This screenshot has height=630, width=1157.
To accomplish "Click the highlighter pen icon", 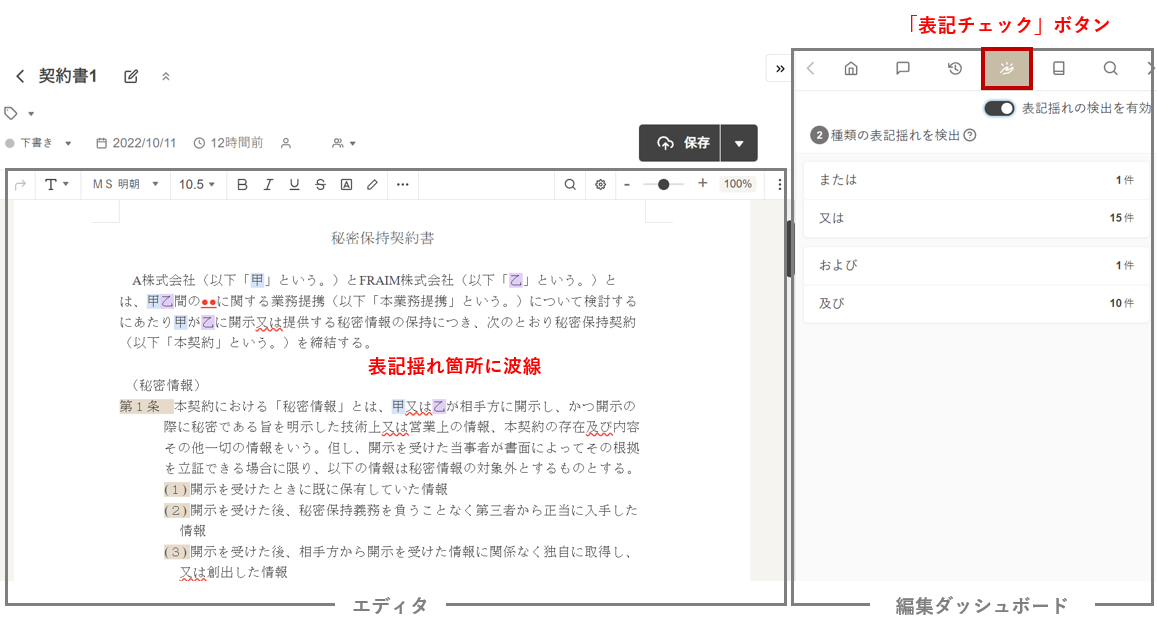I will [x=372, y=184].
